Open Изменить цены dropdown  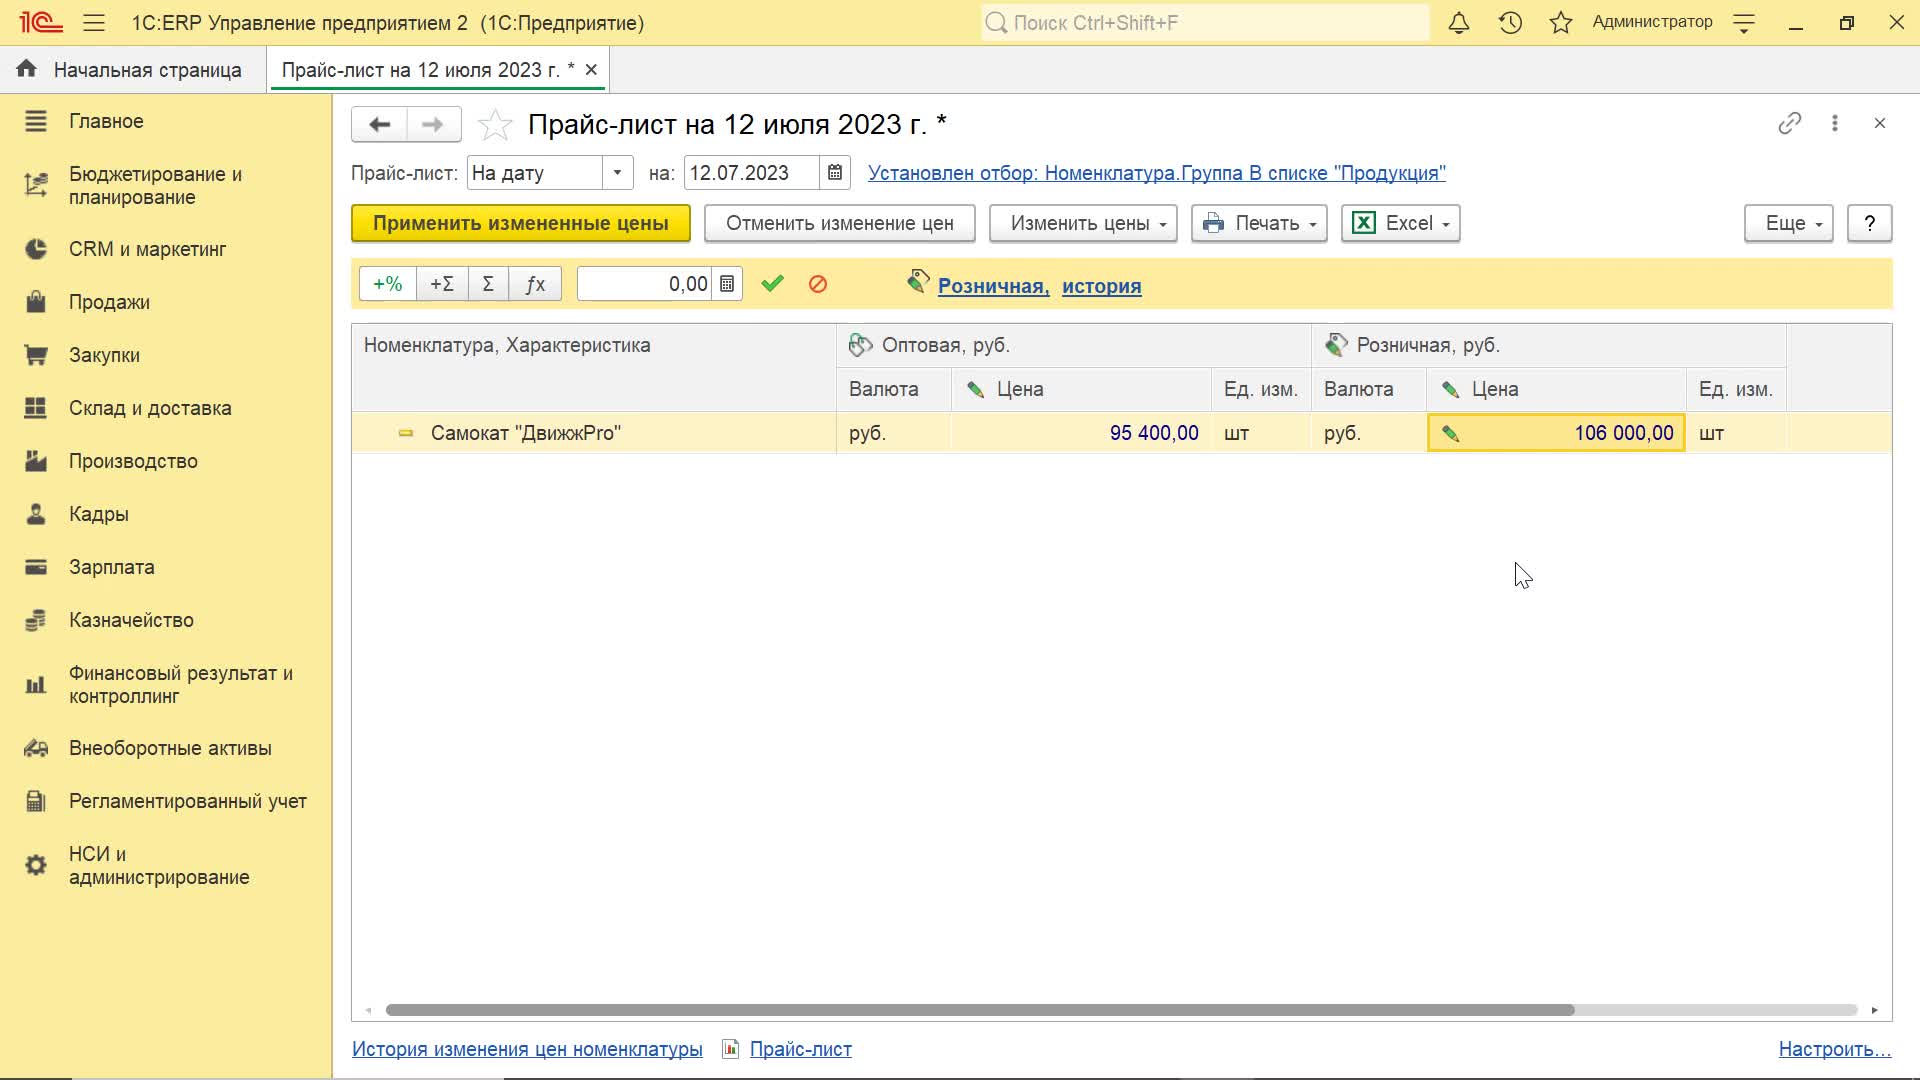coord(1083,223)
